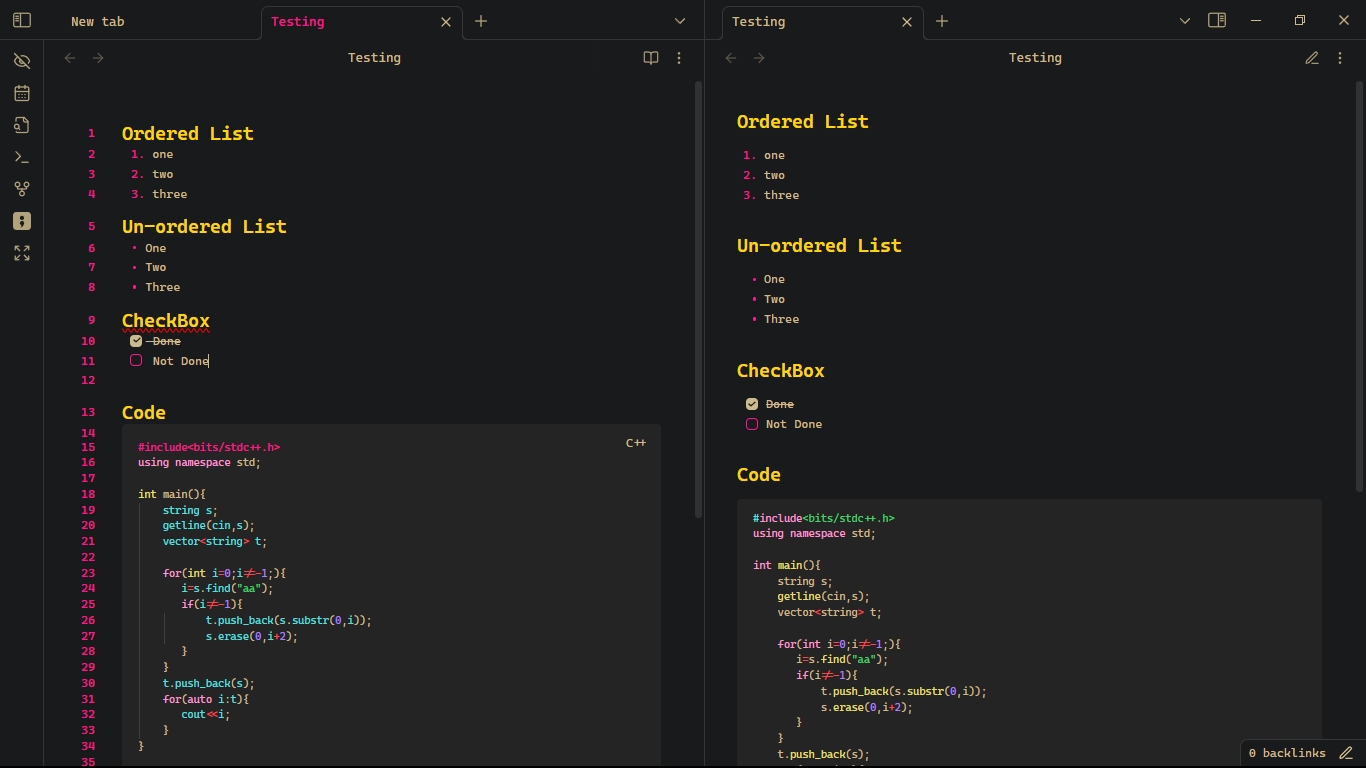
Task: Click the crossed-eye ribbon icon
Action: (22, 61)
